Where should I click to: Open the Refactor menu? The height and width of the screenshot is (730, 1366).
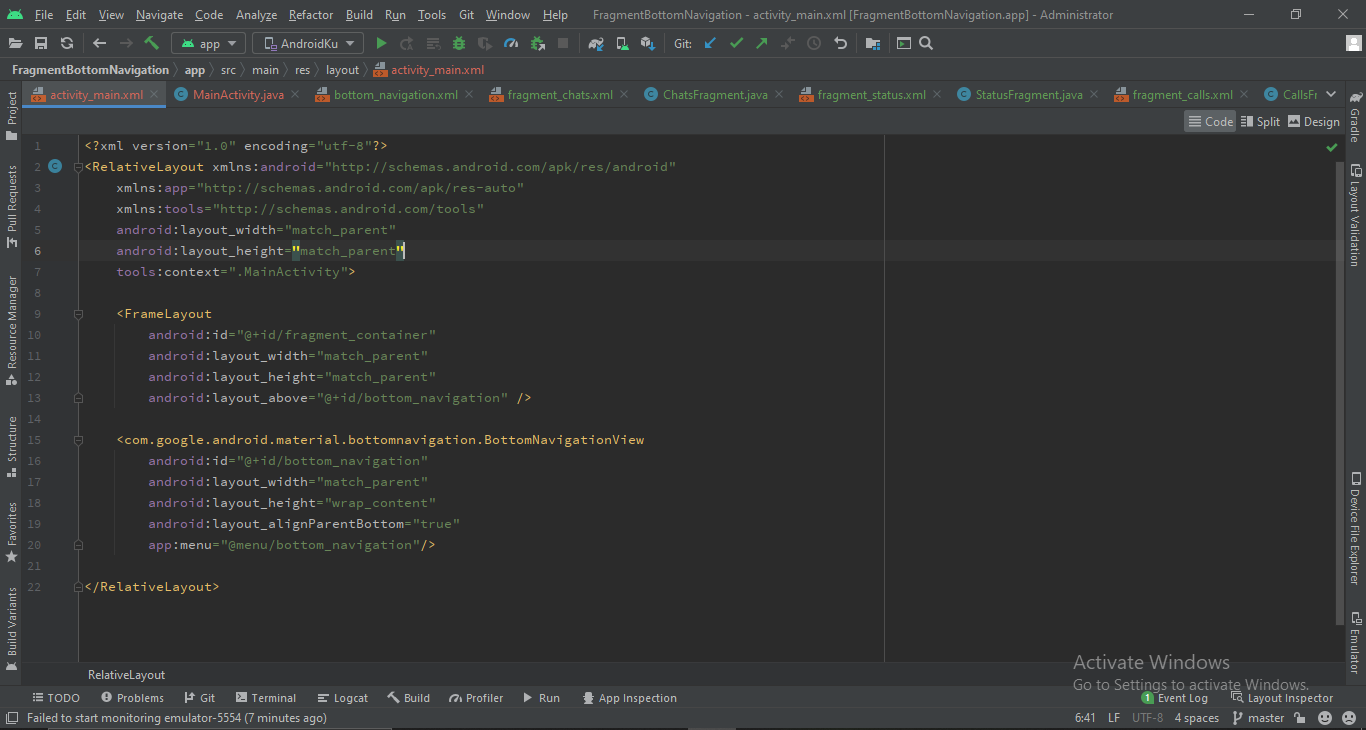point(310,15)
